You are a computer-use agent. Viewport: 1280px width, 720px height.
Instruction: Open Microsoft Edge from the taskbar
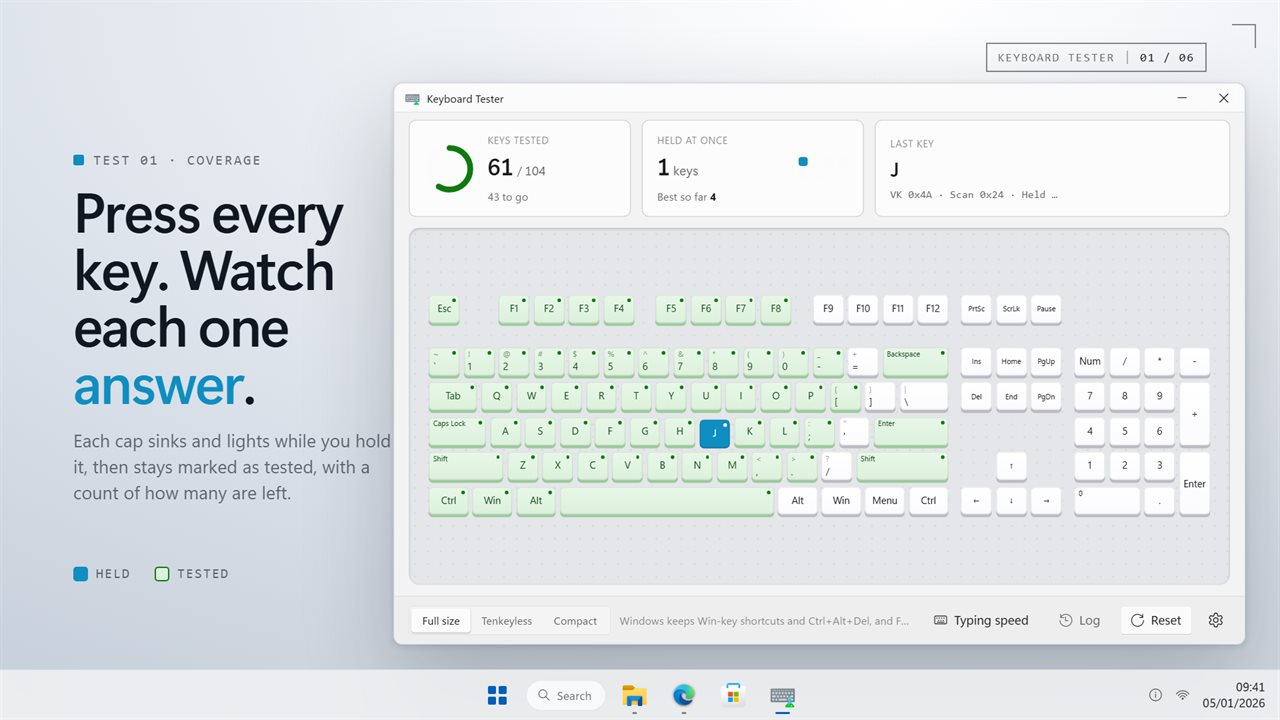pyautogui.click(x=683, y=695)
